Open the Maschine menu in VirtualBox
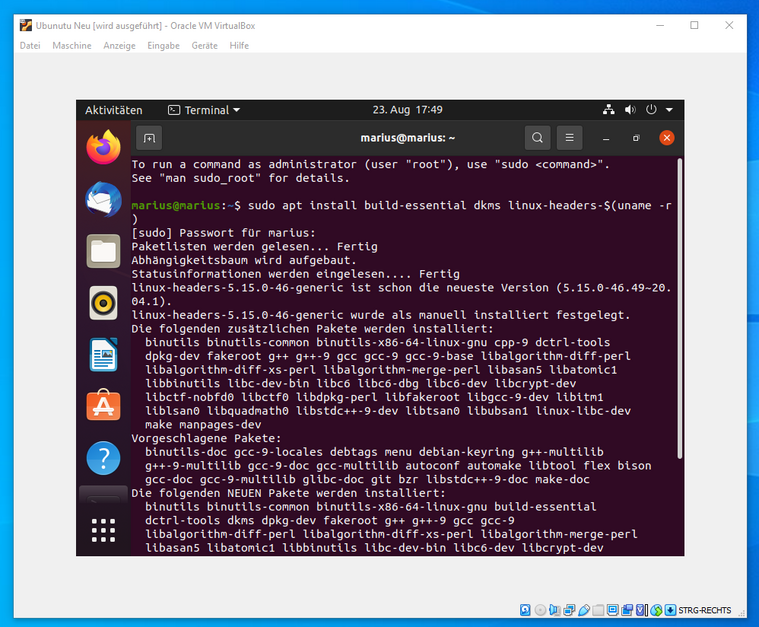The image size is (759, 627). pos(72,46)
